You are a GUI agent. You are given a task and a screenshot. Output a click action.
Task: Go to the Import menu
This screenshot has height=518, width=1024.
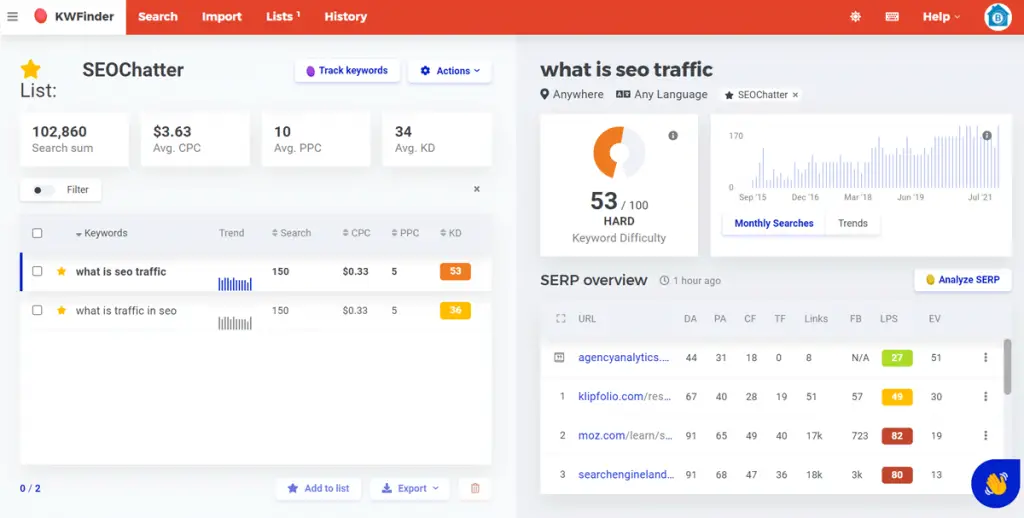(221, 17)
